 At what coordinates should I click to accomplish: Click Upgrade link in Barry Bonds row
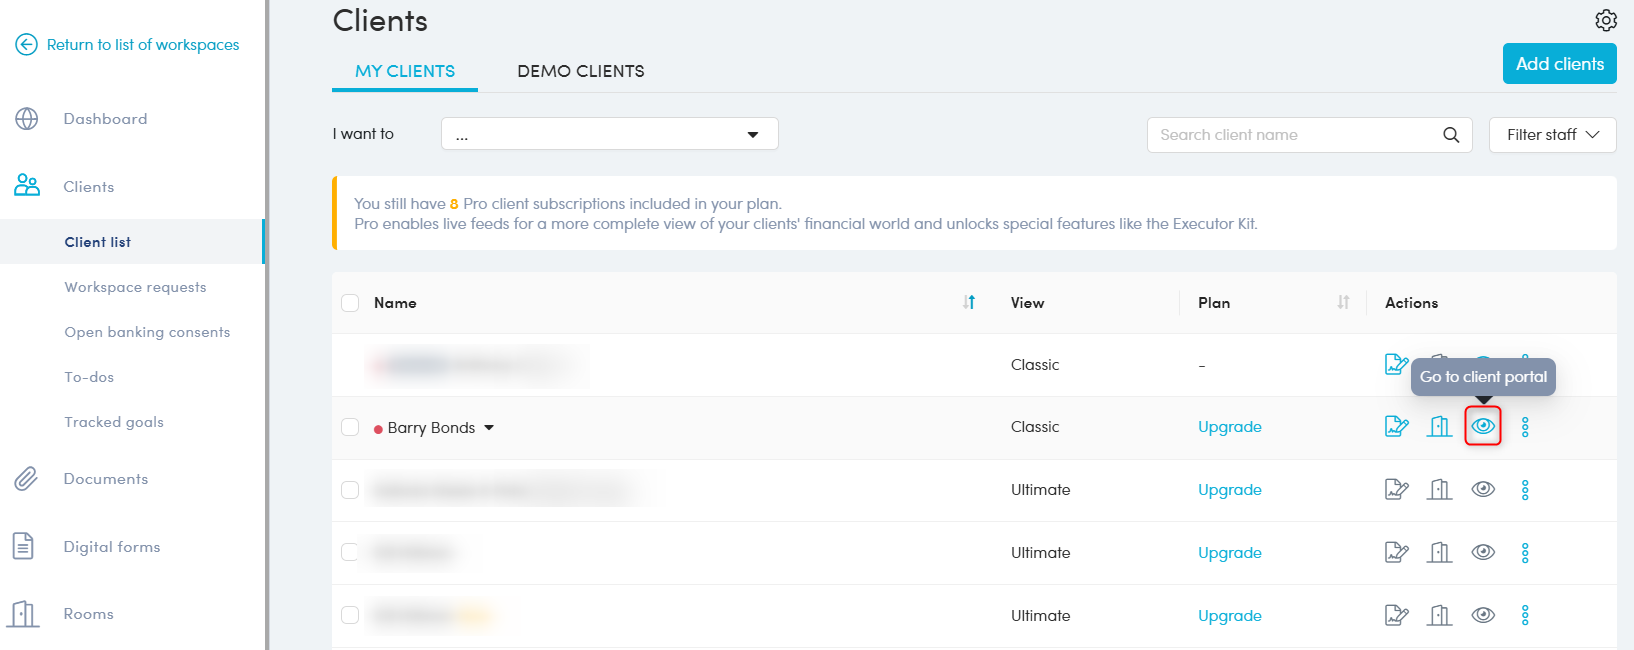click(1229, 427)
